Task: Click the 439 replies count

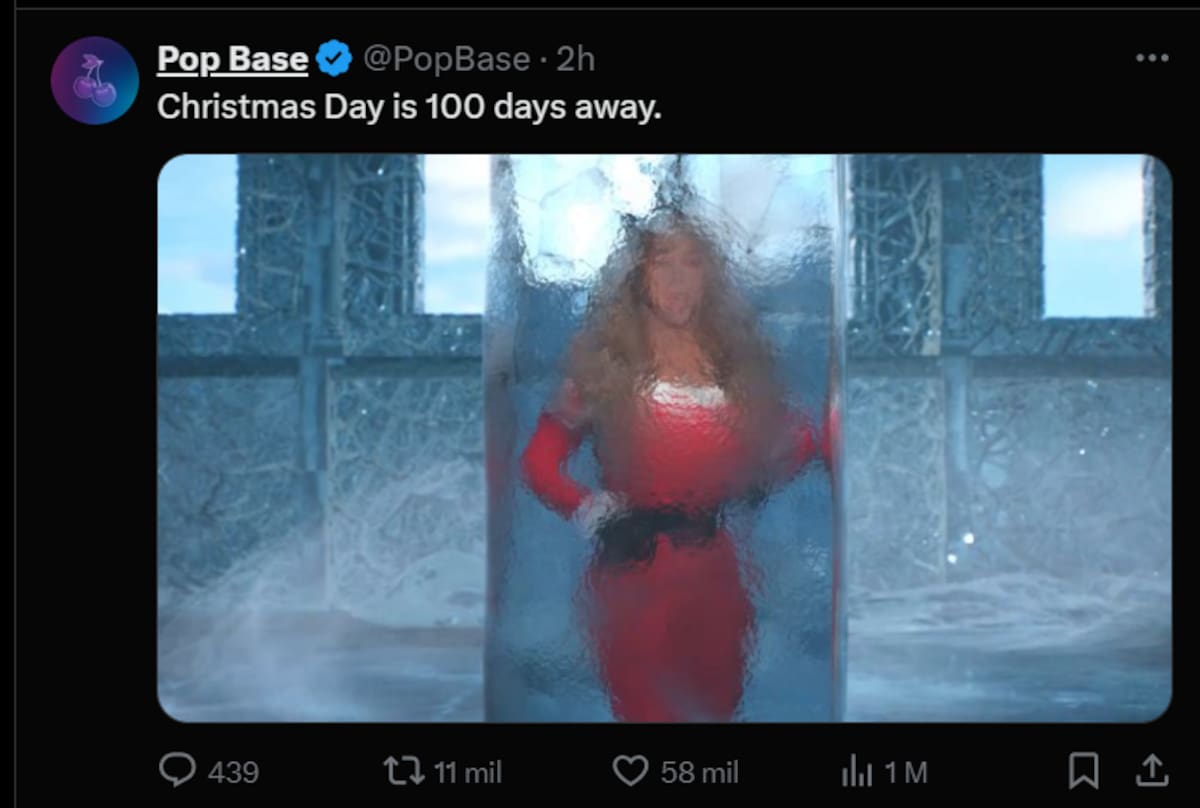Action: [233, 772]
